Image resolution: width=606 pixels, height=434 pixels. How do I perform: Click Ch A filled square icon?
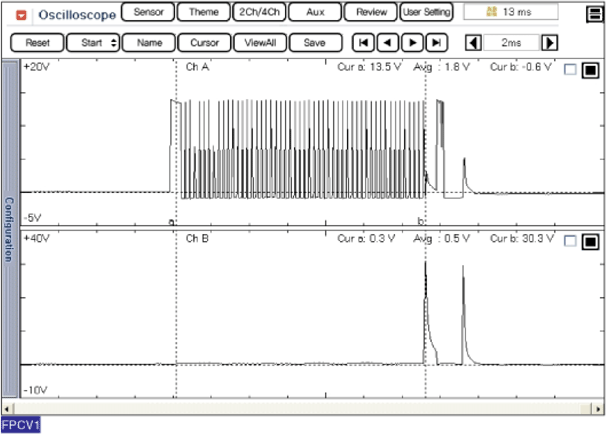click(x=589, y=70)
